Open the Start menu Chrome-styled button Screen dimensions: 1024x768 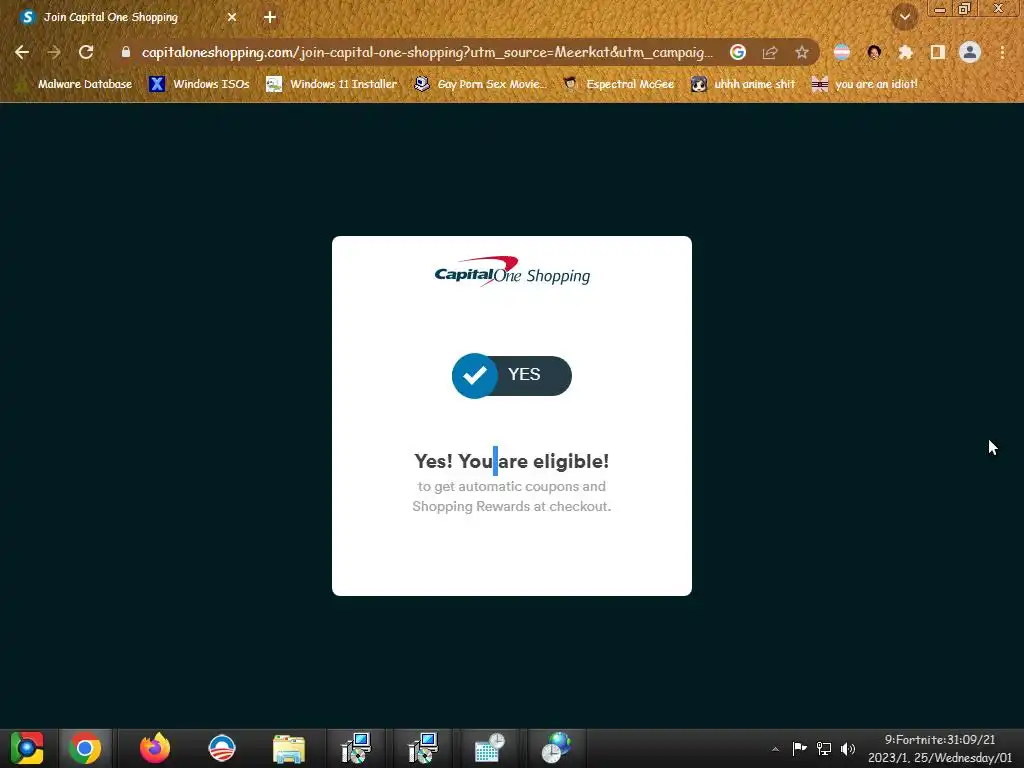pyautogui.click(x=27, y=748)
